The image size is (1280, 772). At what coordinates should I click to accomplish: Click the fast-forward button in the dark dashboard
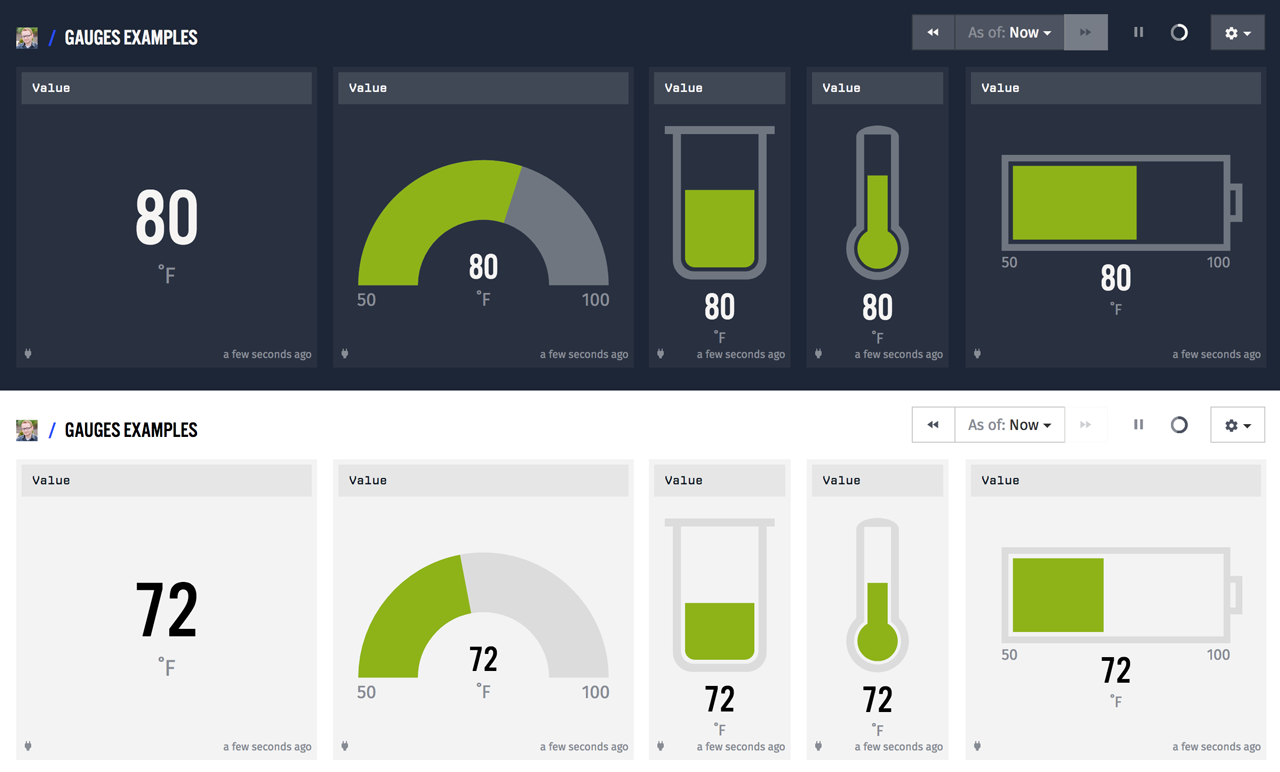1085,33
